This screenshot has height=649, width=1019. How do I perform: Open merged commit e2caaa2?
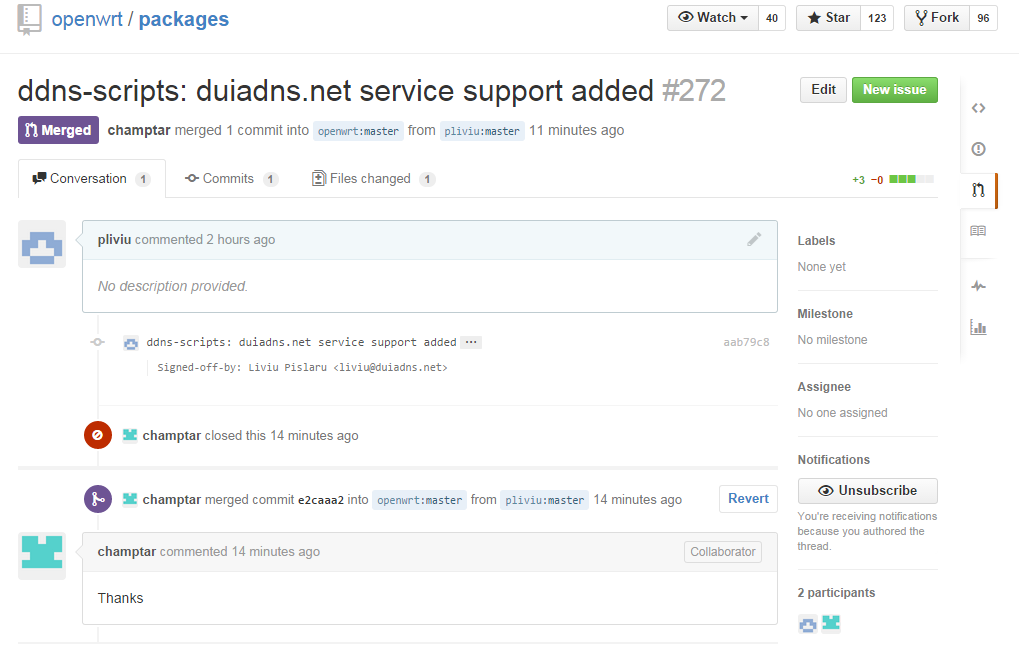320,500
